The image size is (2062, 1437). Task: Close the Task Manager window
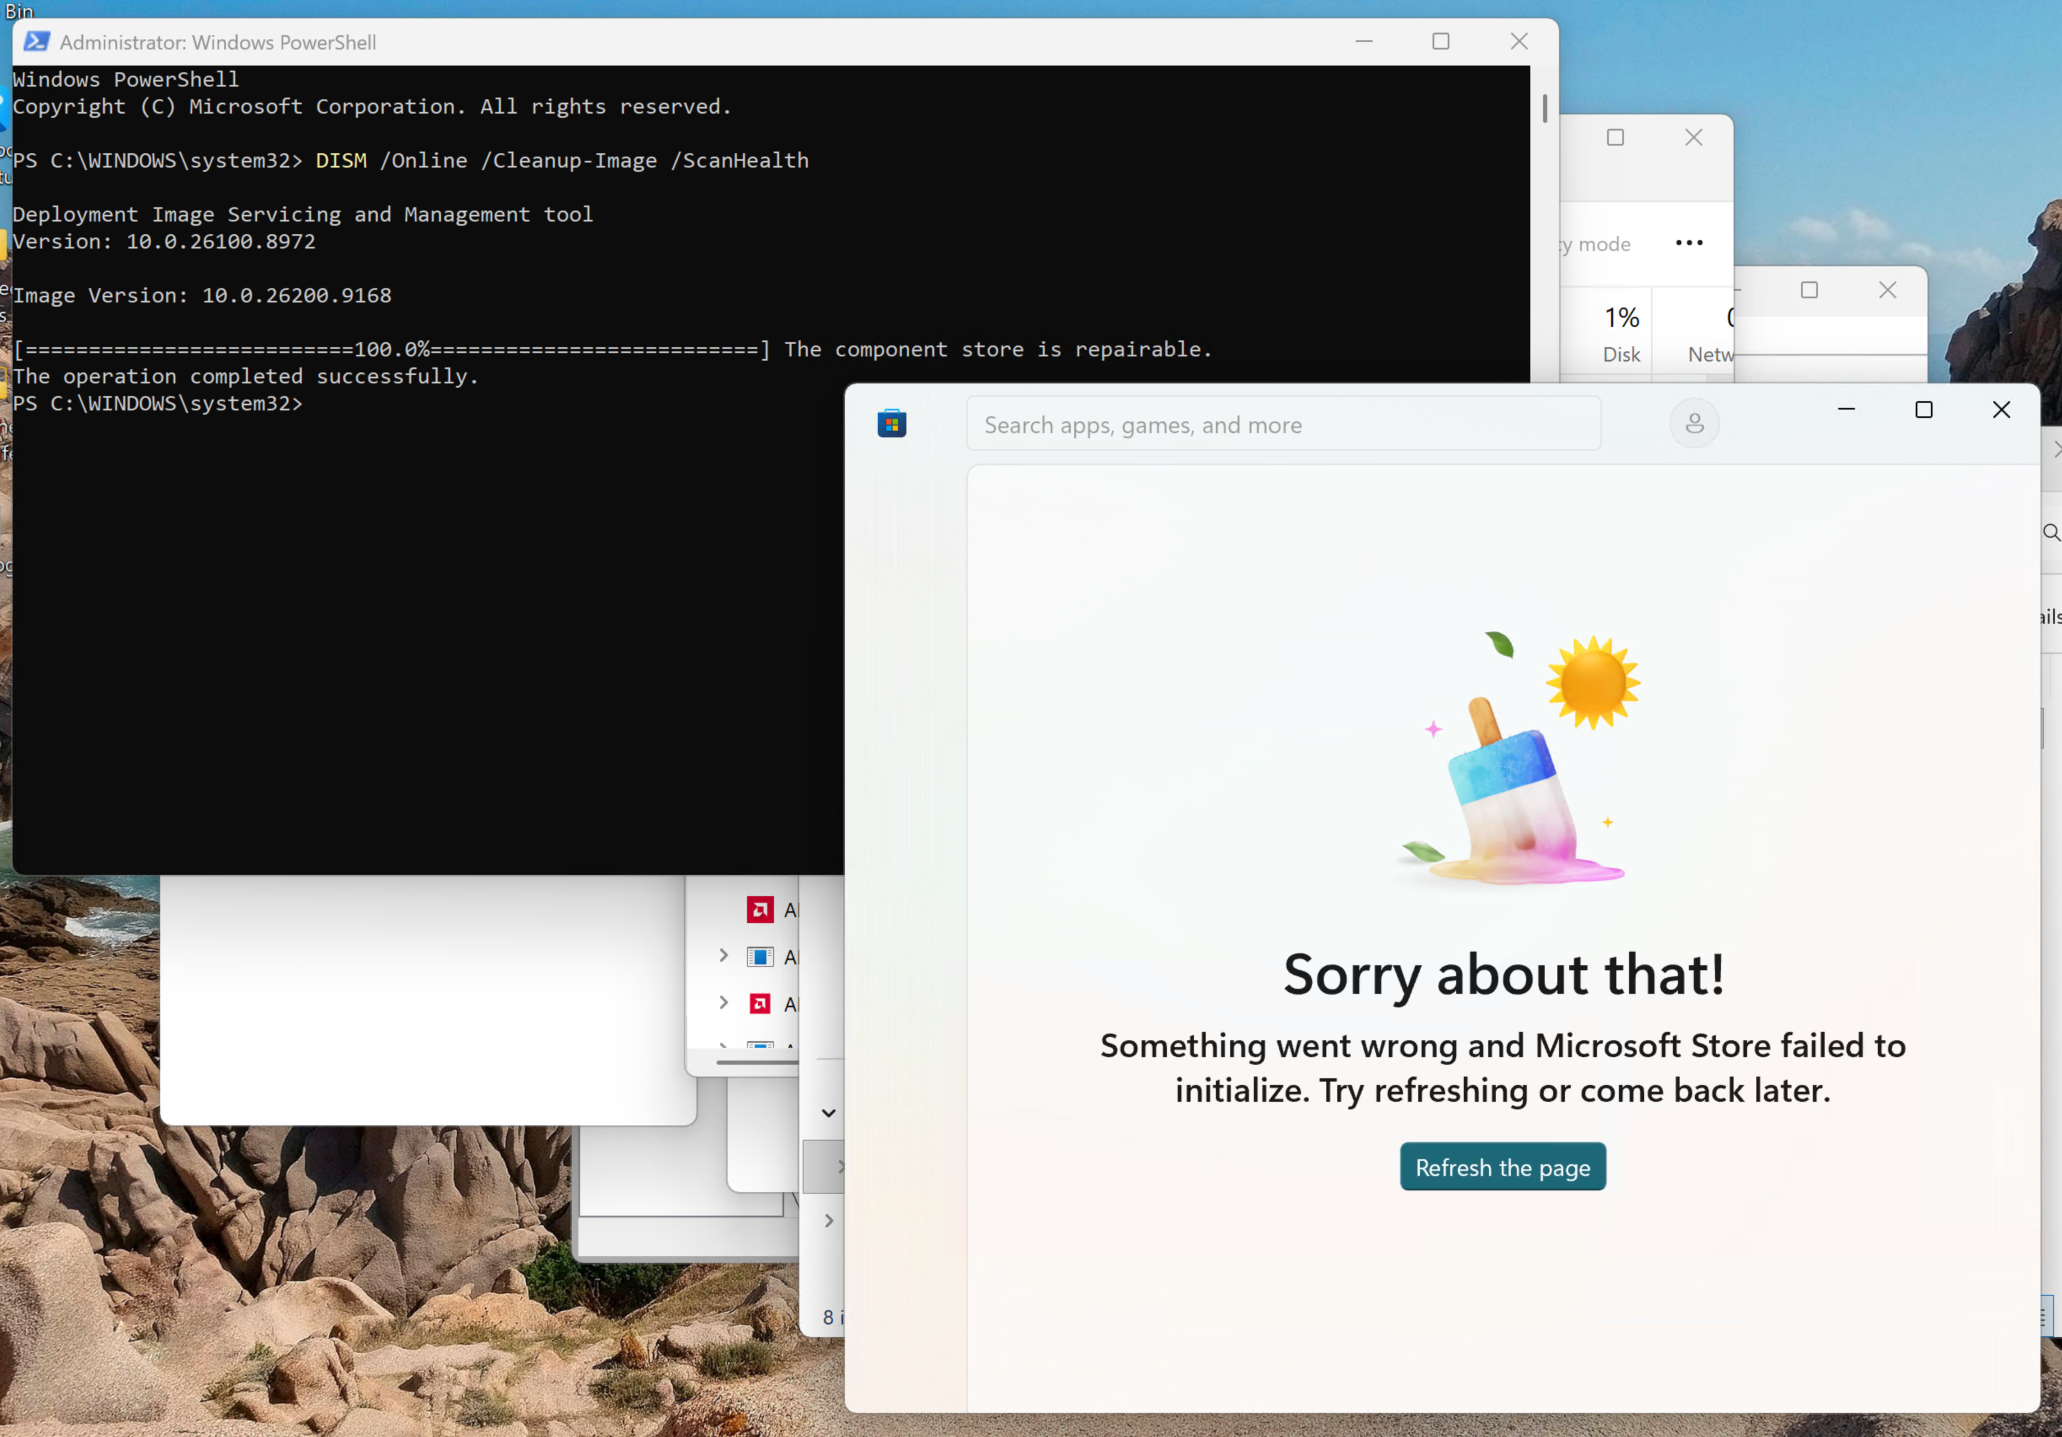[1693, 137]
